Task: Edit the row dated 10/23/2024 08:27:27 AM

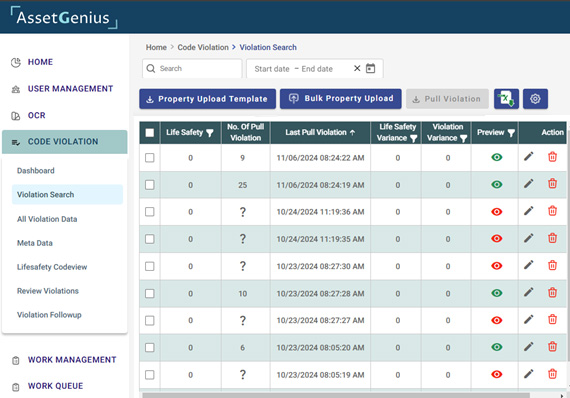Action: point(529,319)
